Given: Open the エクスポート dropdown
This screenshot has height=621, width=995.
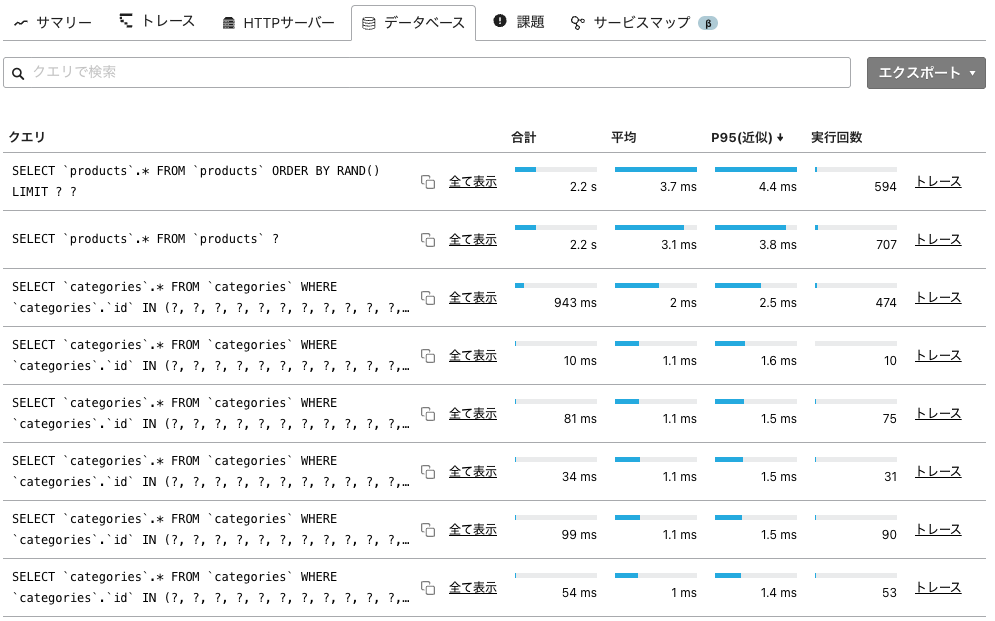Looking at the screenshot, I should click(926, 73).
